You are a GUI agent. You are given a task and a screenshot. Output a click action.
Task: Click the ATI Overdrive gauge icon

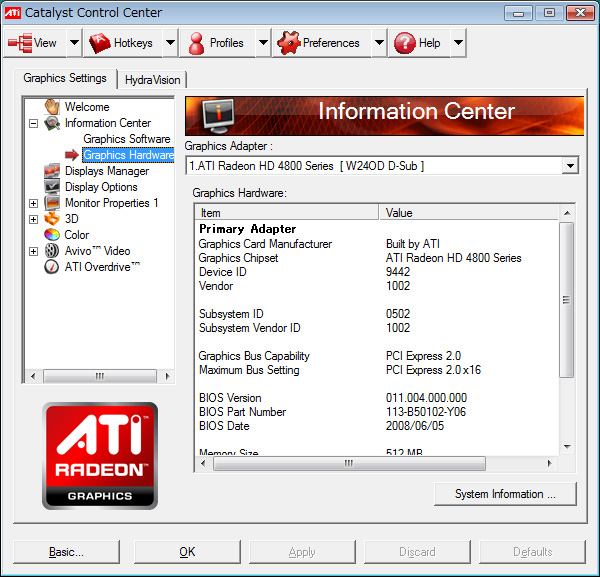point(52,267)
